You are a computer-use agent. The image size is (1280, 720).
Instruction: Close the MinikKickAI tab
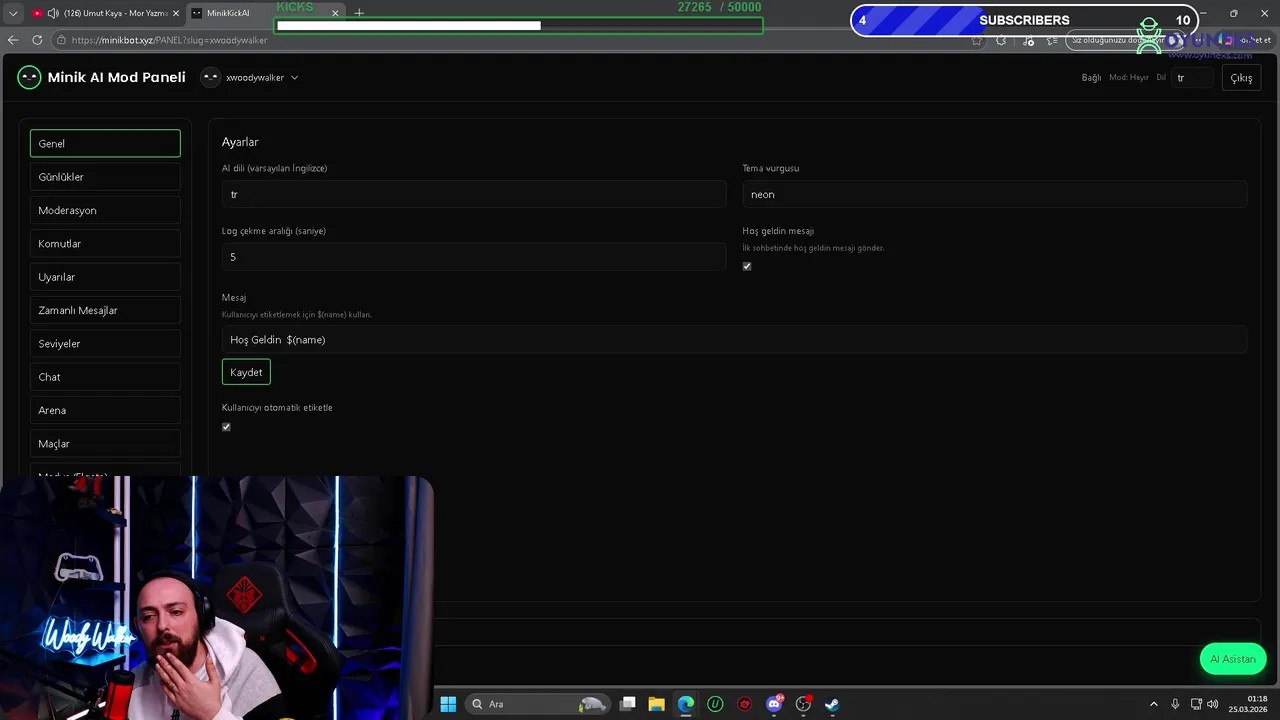[x=335, y=13]
